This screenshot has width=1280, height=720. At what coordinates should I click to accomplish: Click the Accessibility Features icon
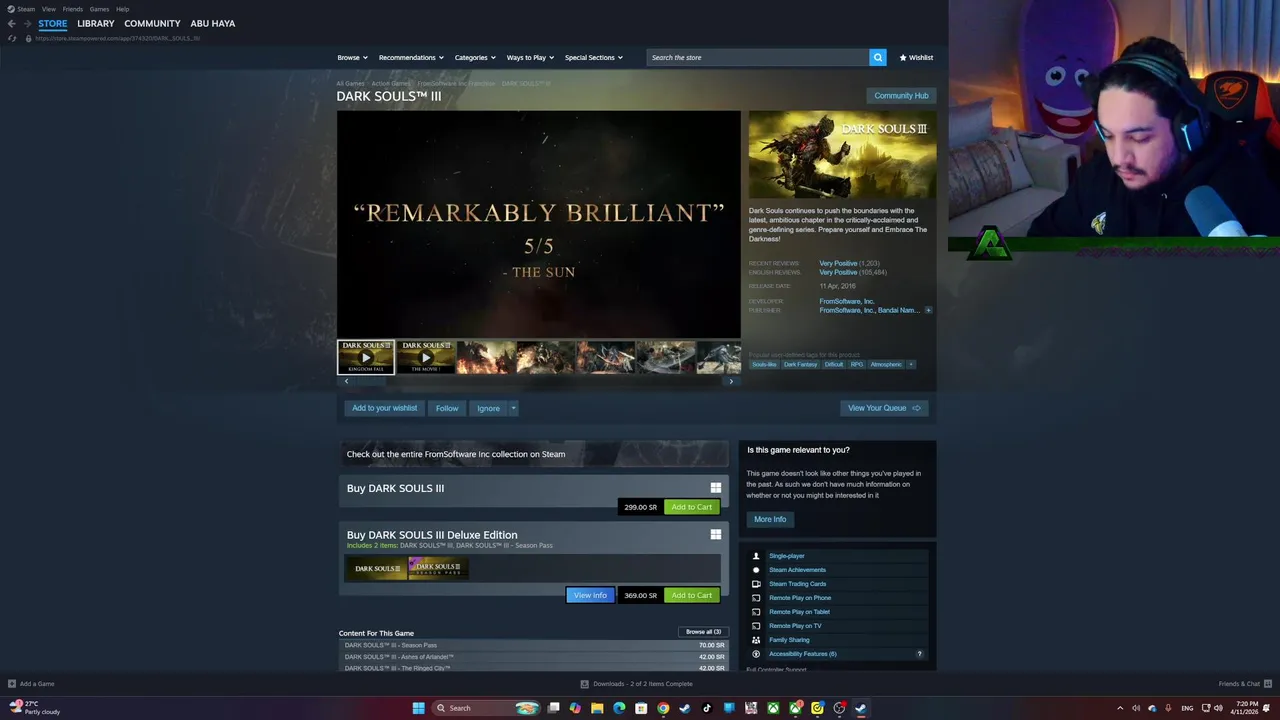[x=756, y=654]
